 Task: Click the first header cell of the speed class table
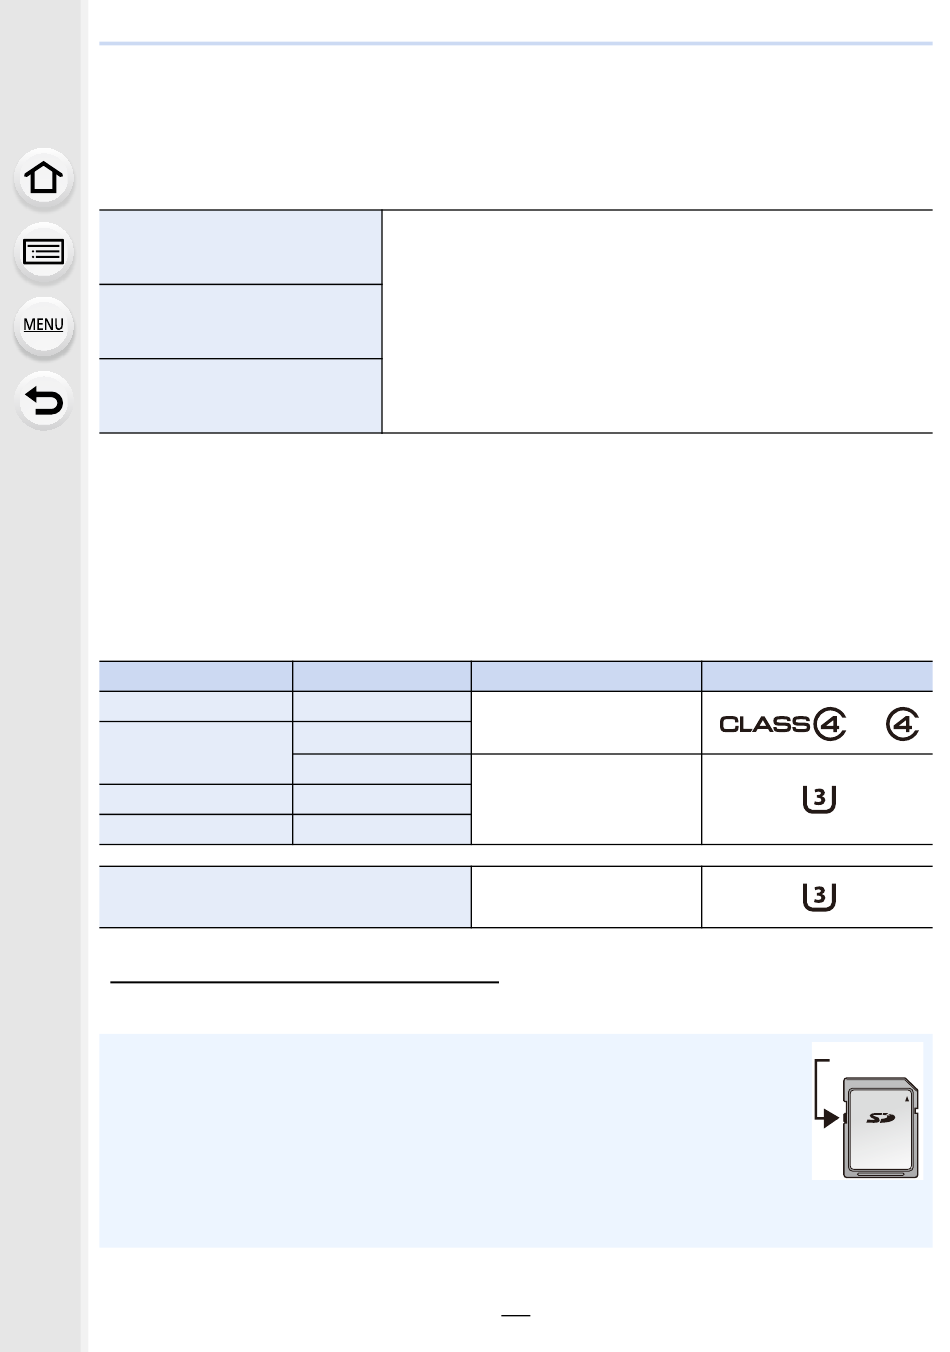(196, 676)
